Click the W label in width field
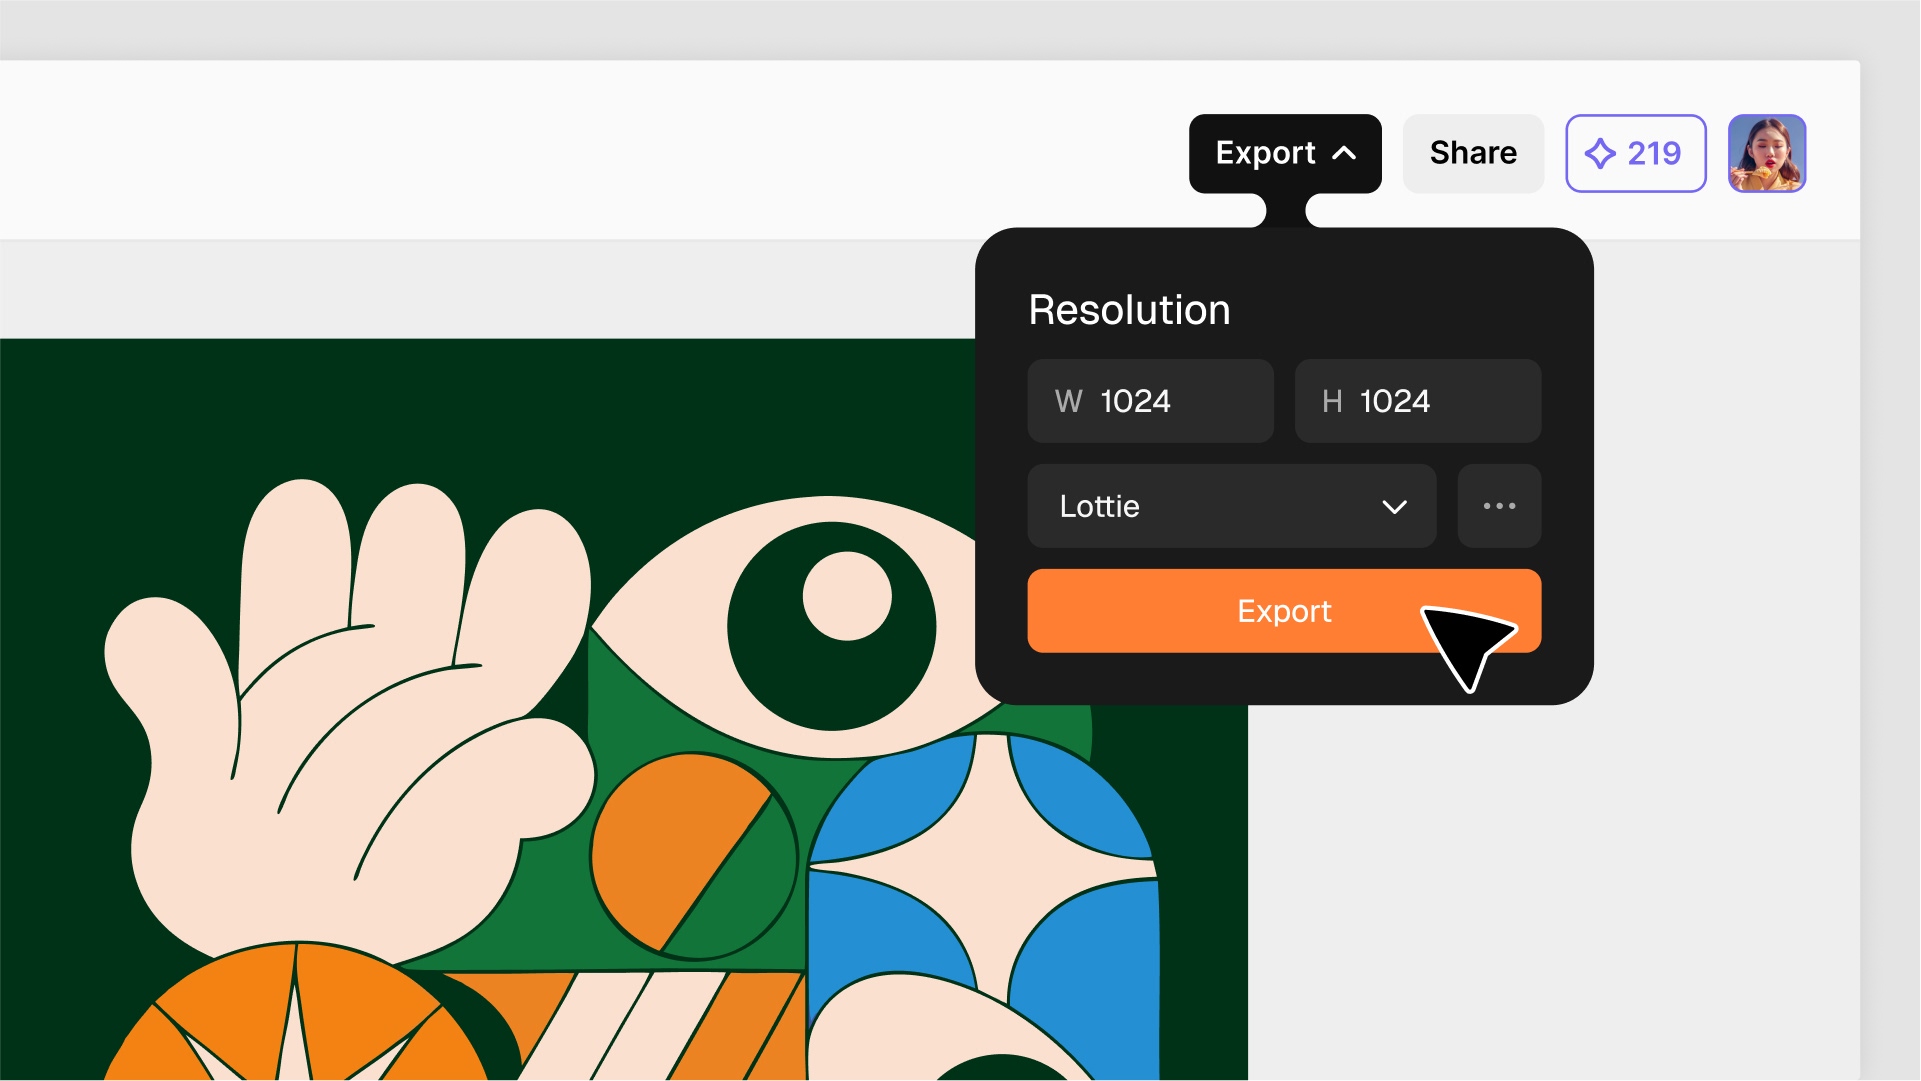Screen dimensions: 1921x1081 (1068, 401)
